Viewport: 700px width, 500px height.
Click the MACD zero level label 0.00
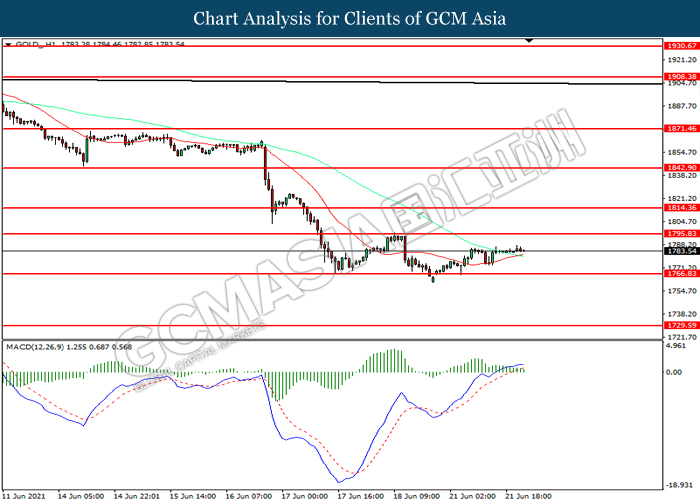click(674, 372)
